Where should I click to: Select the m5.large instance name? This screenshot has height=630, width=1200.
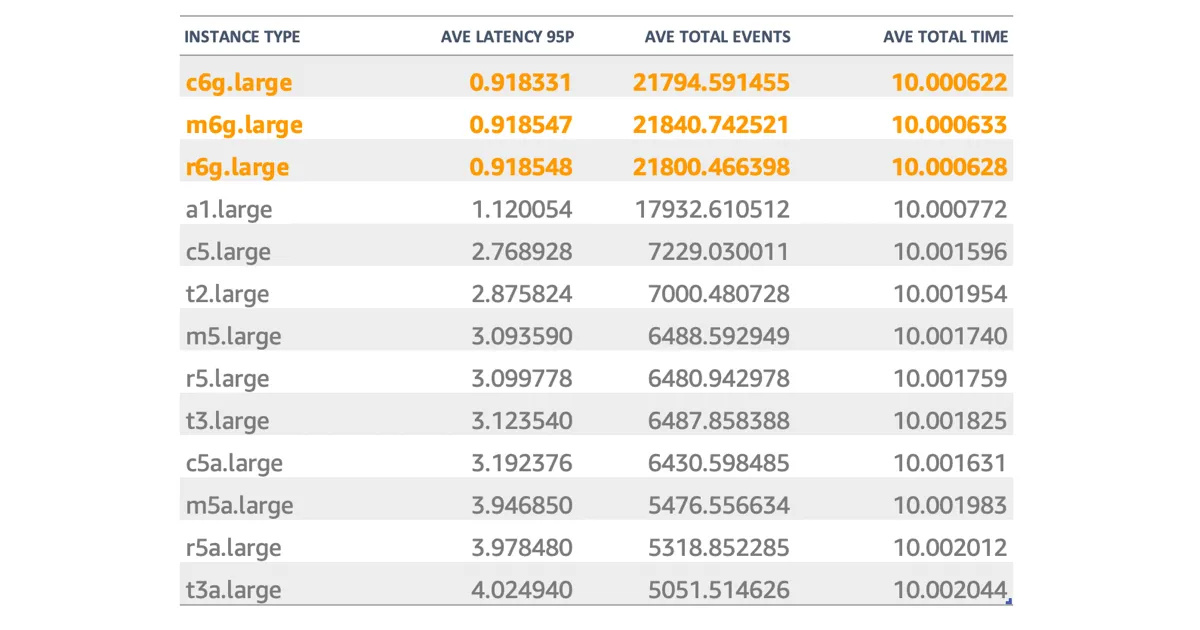(233, 336)
